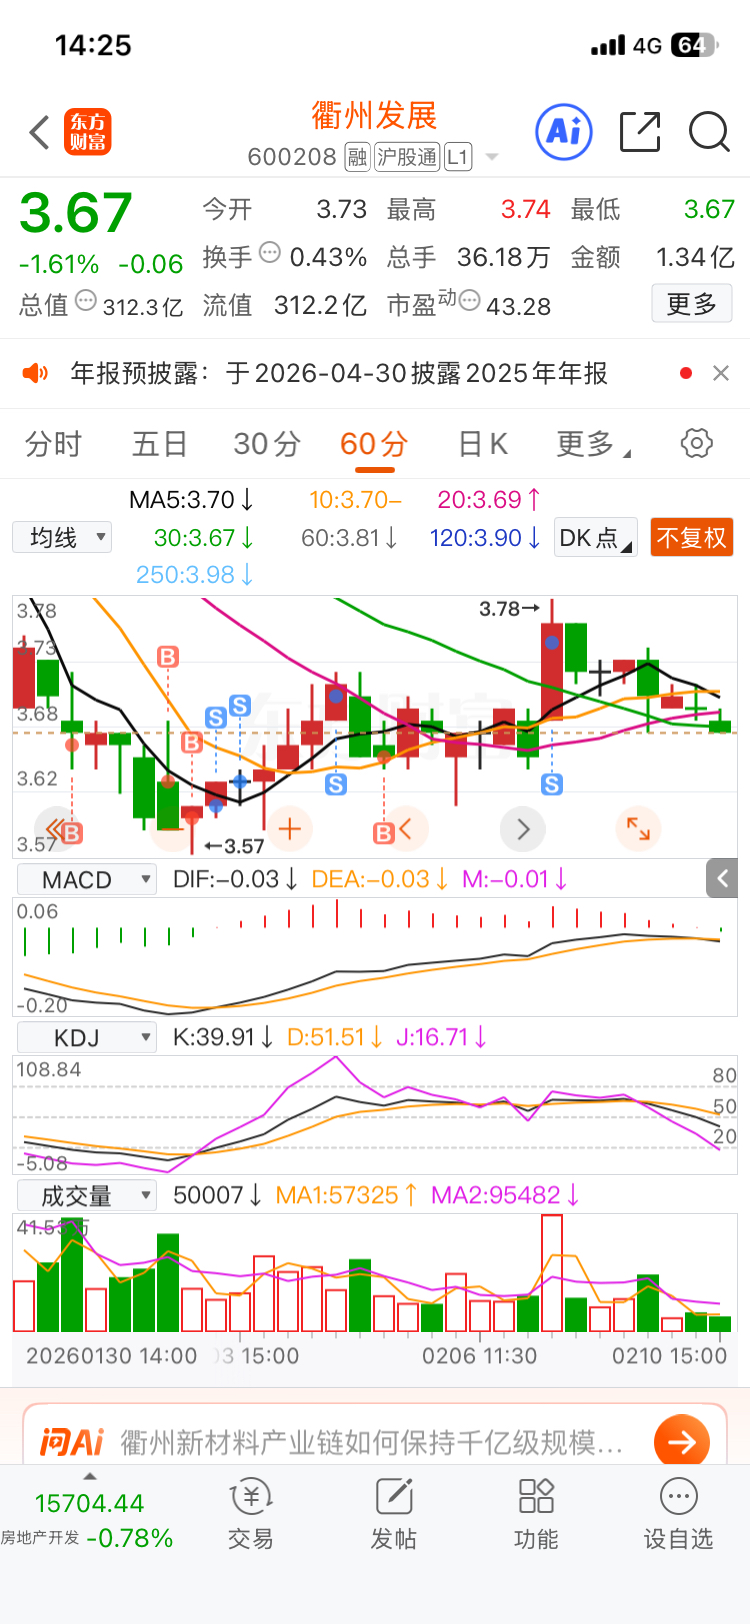Tap the double-left rewind chart icon
Viewport: 750px width, 1624px height.
click(57, 829)
